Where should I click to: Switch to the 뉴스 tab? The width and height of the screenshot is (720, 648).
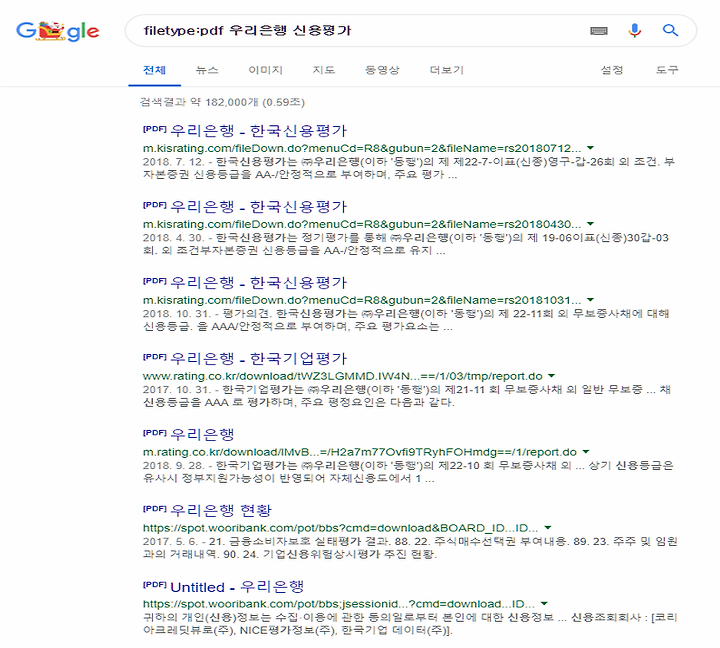tap(207, 70)
